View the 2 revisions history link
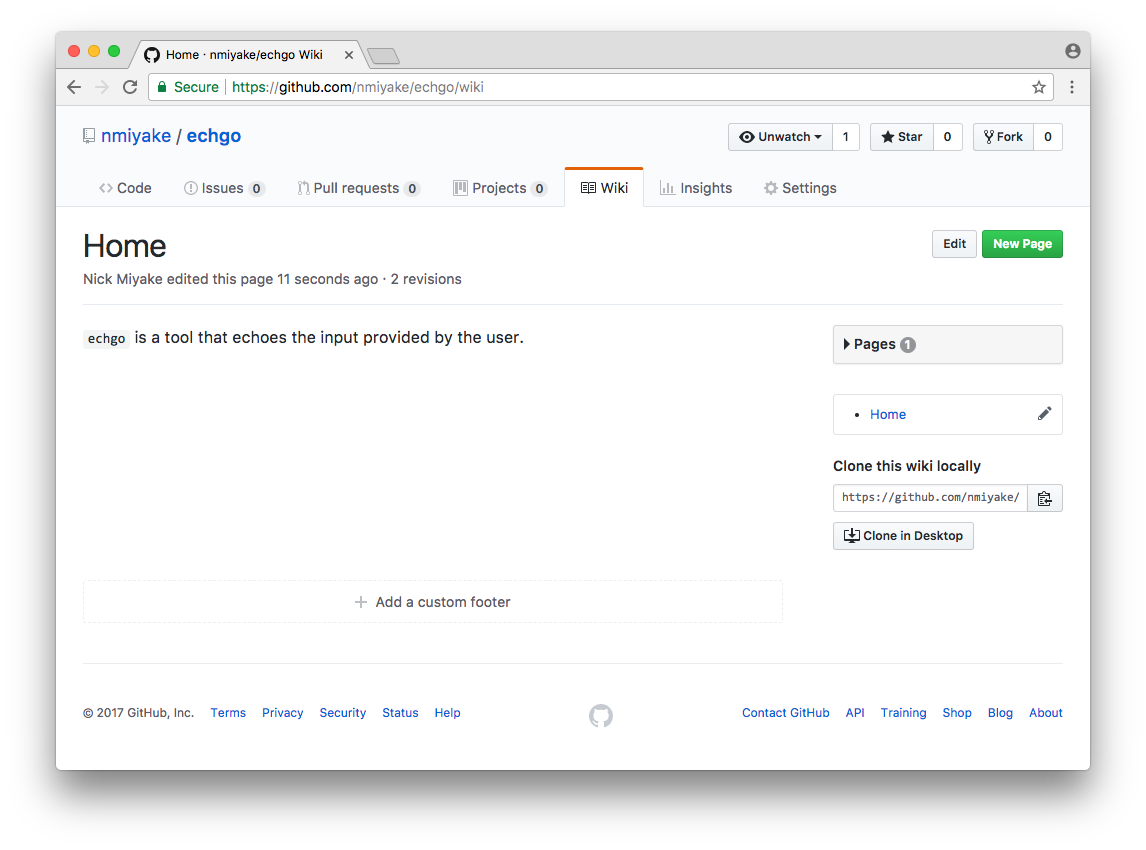The width and height of the screenshot is (1146, 850). pyautogui.click(x=426, y=279)
